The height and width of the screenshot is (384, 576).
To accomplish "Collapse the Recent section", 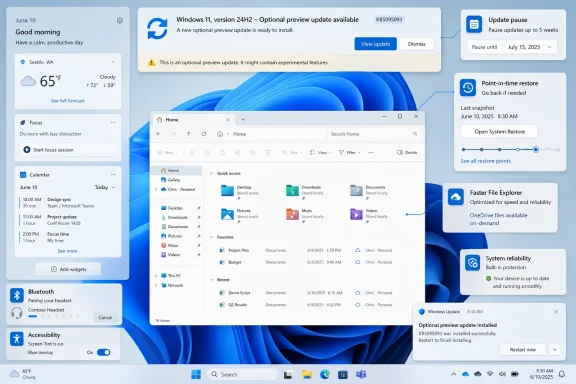I will (212, 280).
